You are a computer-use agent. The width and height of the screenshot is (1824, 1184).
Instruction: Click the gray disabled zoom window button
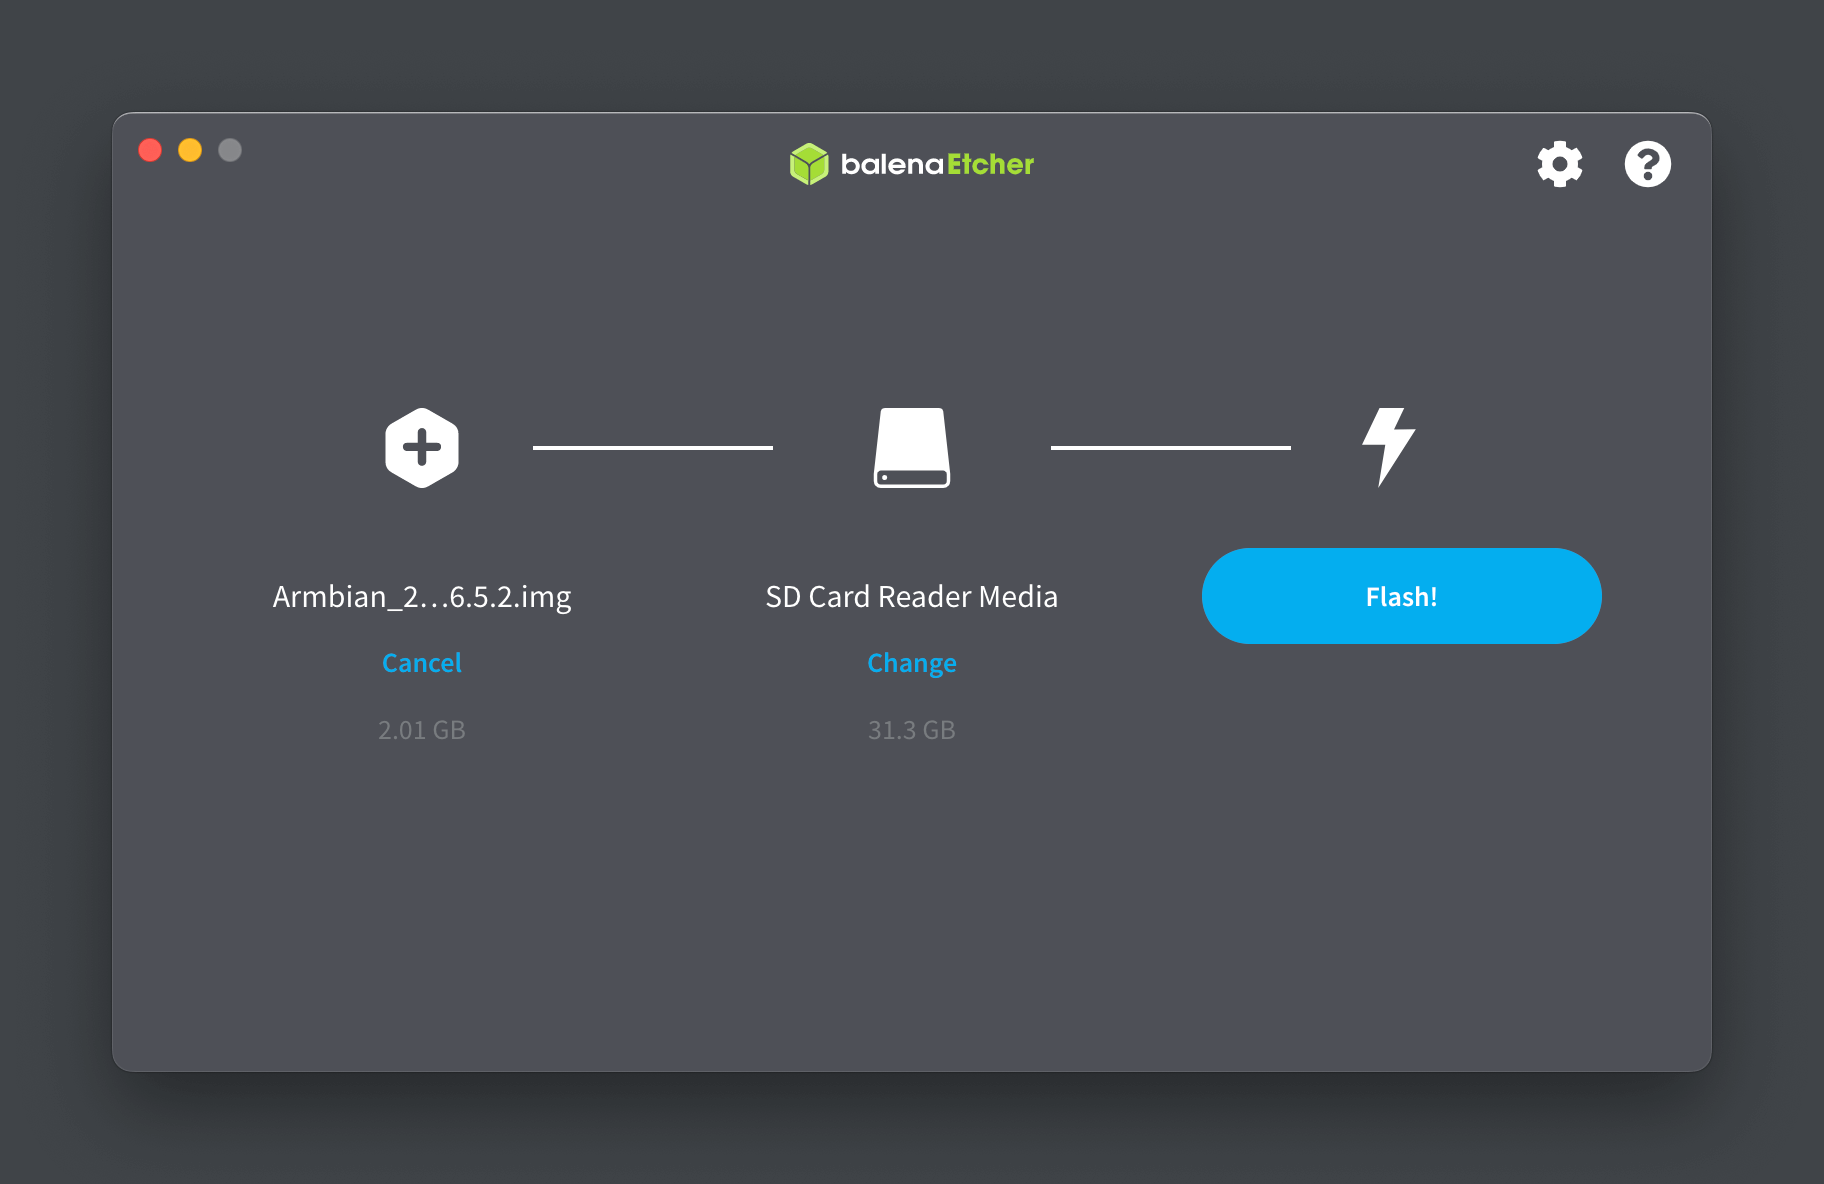230,150
